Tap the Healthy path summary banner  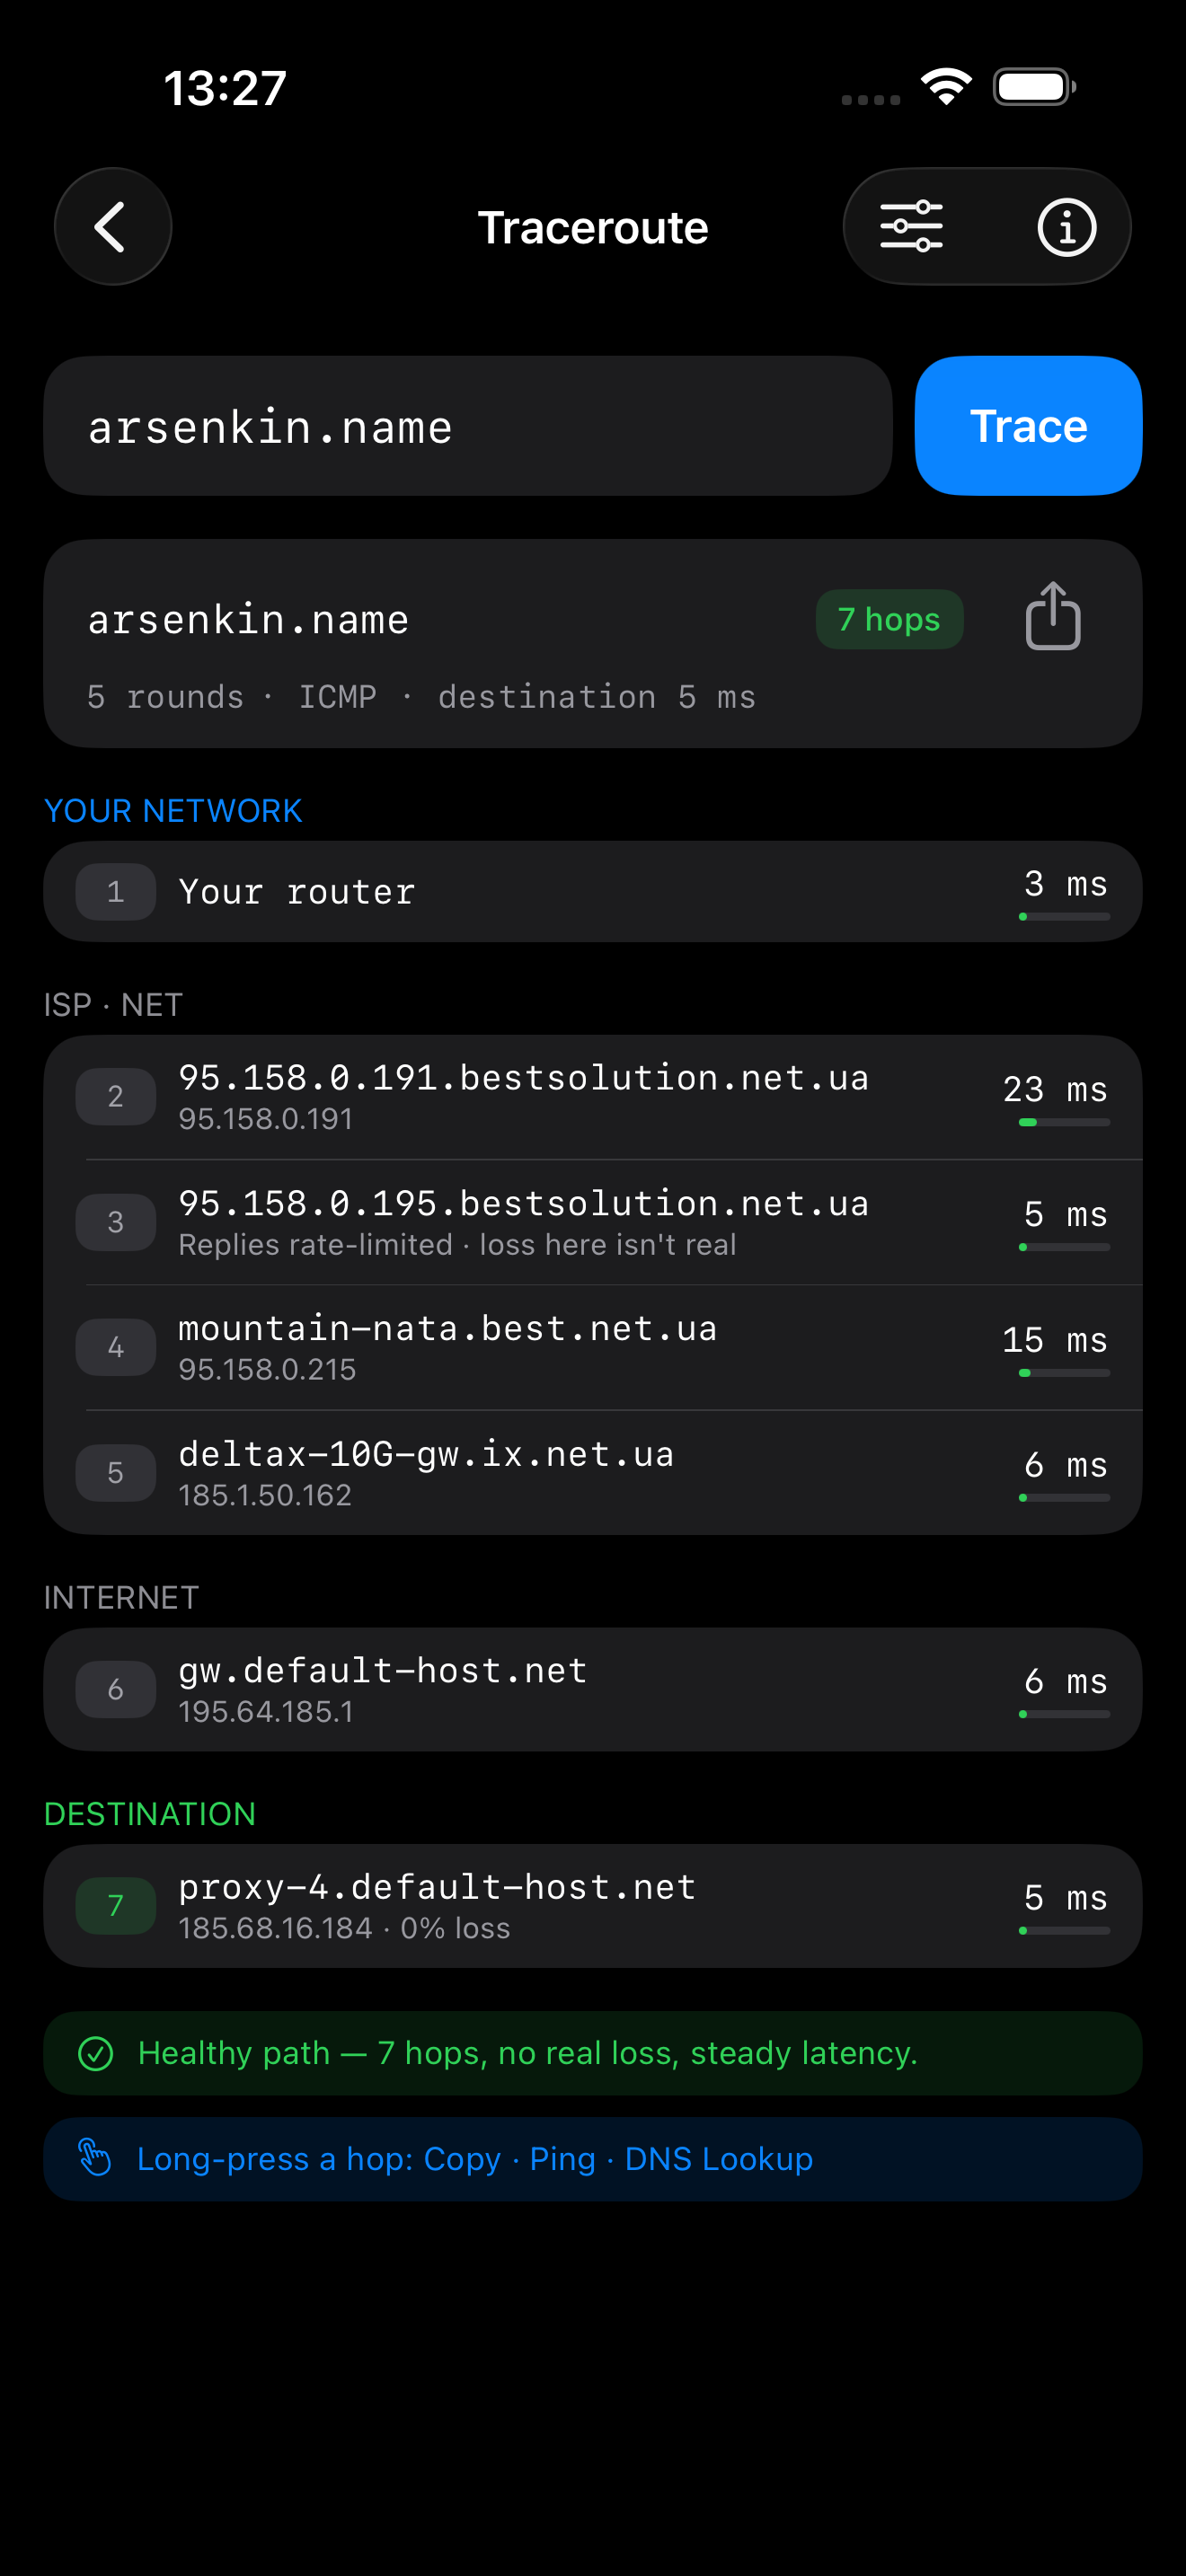click(593, 2054)
